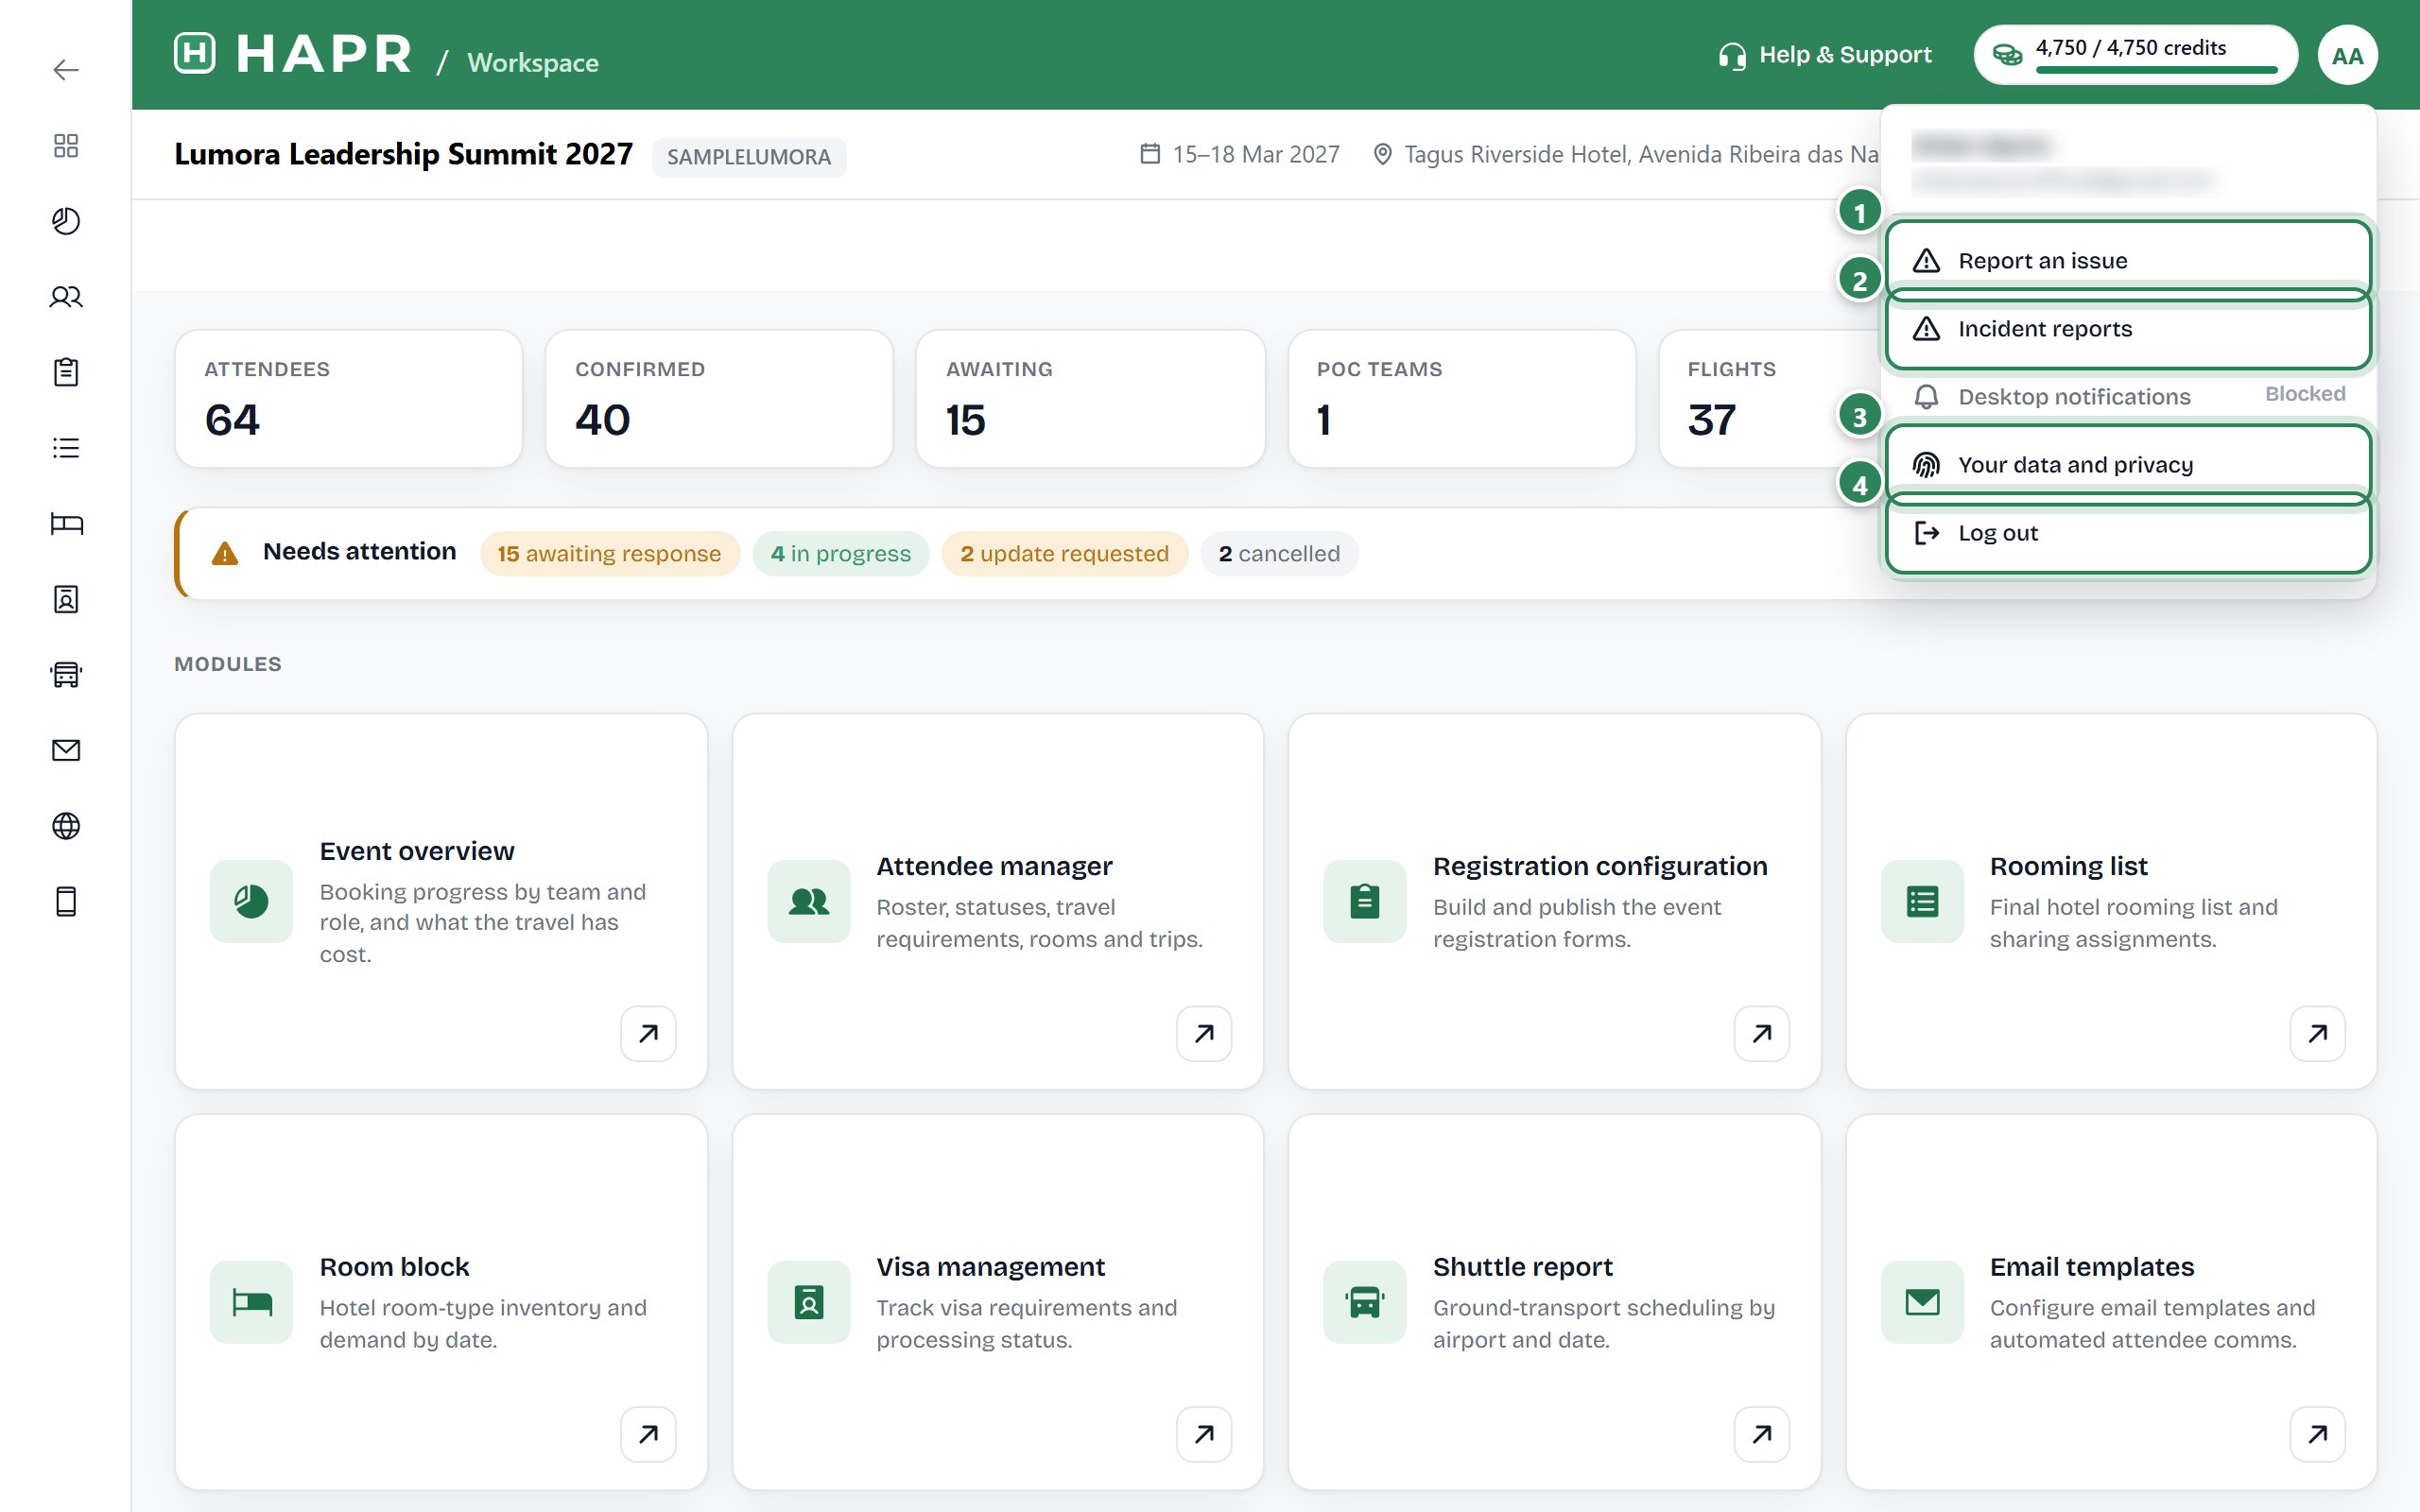Click the 4 in progress chip
This screenshot has height=1512, width=2420.
tap(840, 554)
